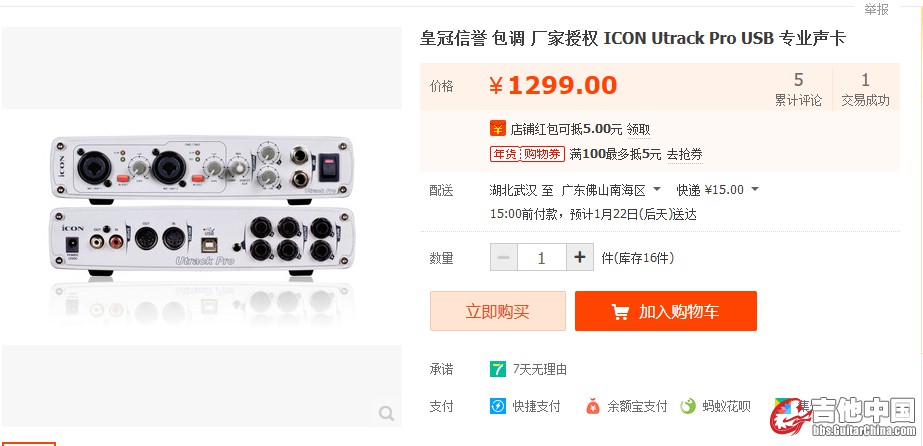
Task: Increase quantity with the plus button
Action: pos(580,258)
